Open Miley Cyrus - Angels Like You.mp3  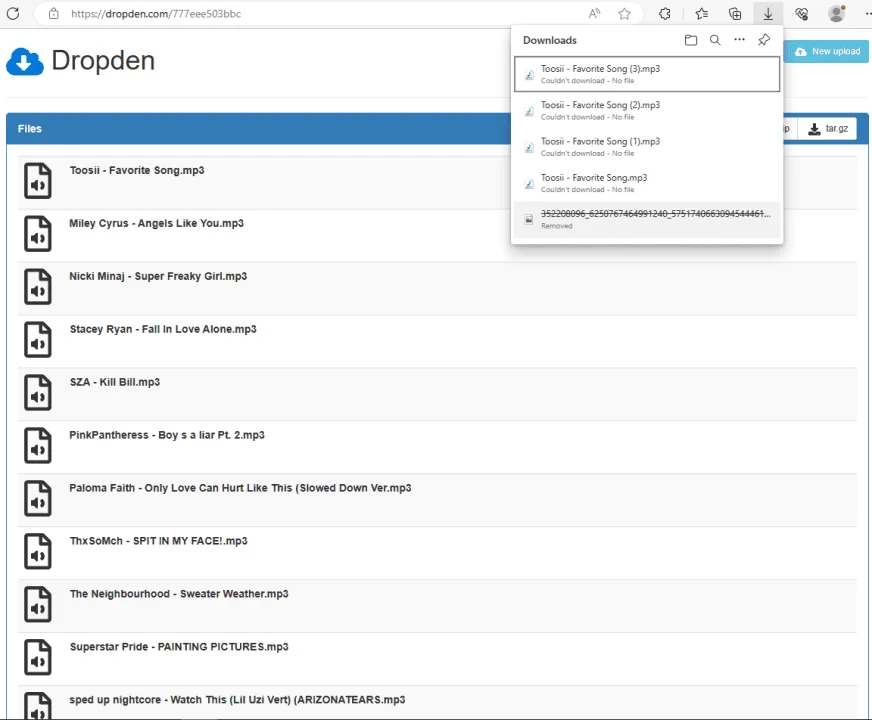pos(156,223)
